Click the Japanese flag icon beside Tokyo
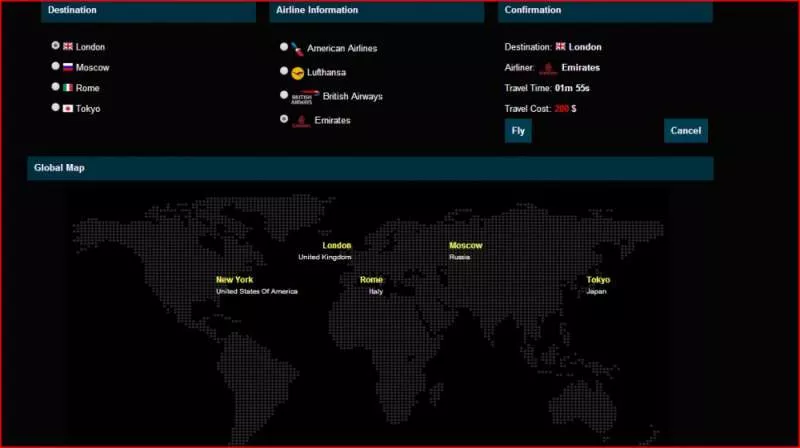 68,108
